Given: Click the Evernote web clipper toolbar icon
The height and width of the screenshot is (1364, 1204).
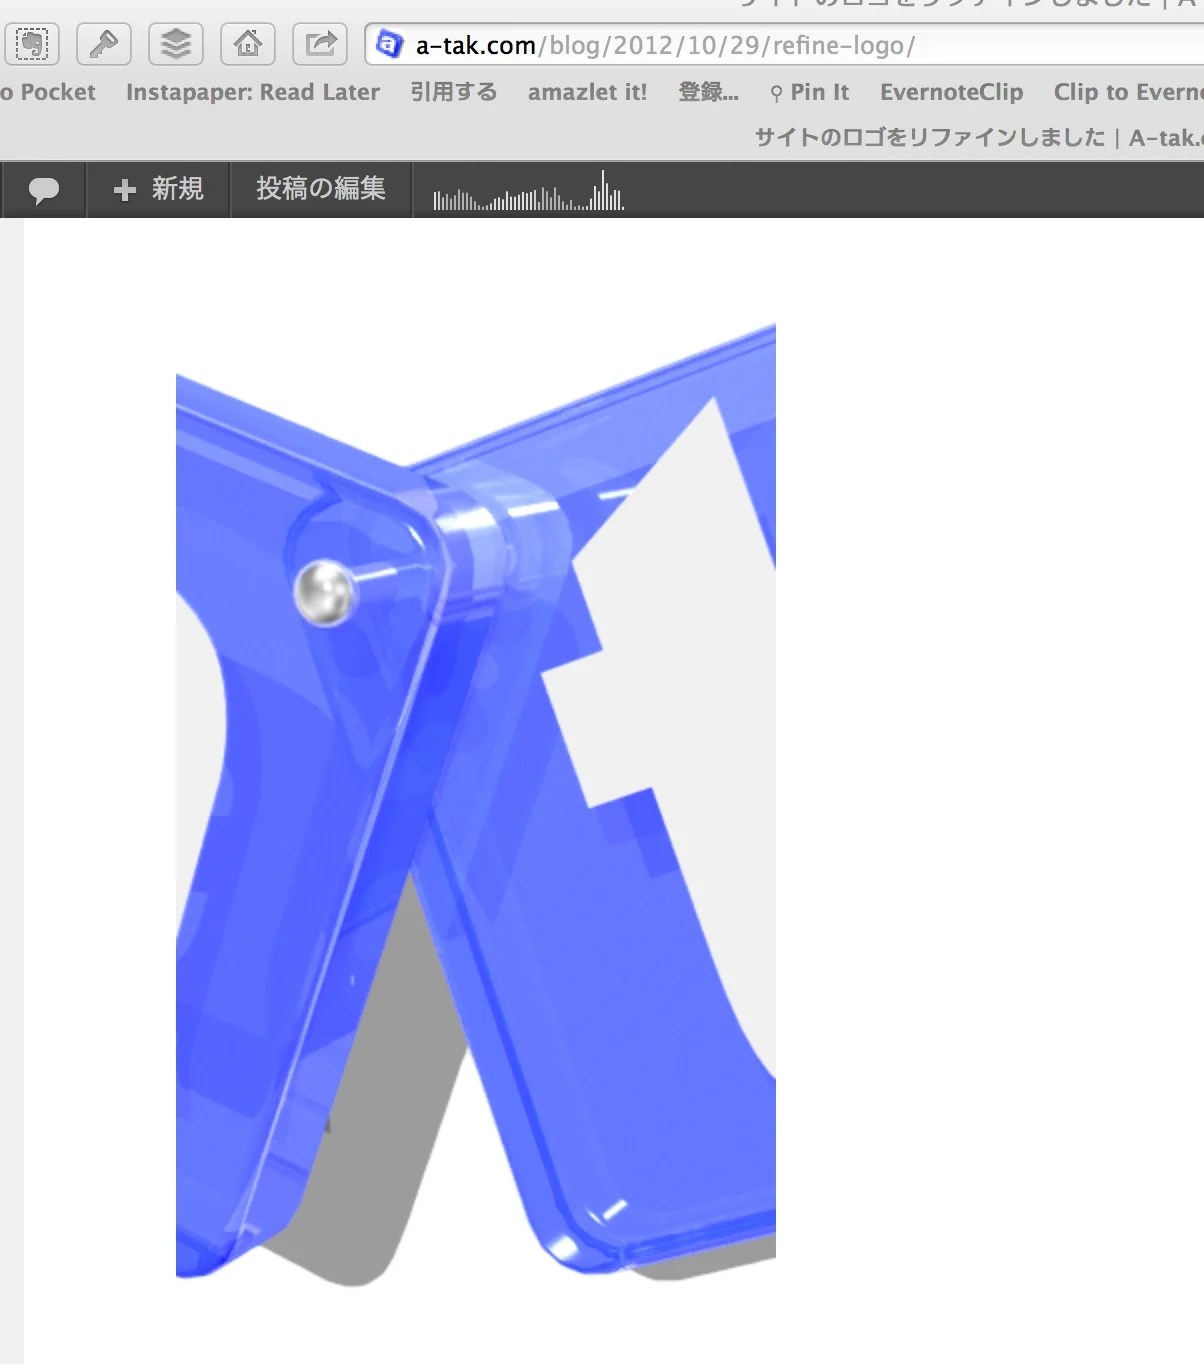Looking at the screenshot, I should tap(32, 44).
